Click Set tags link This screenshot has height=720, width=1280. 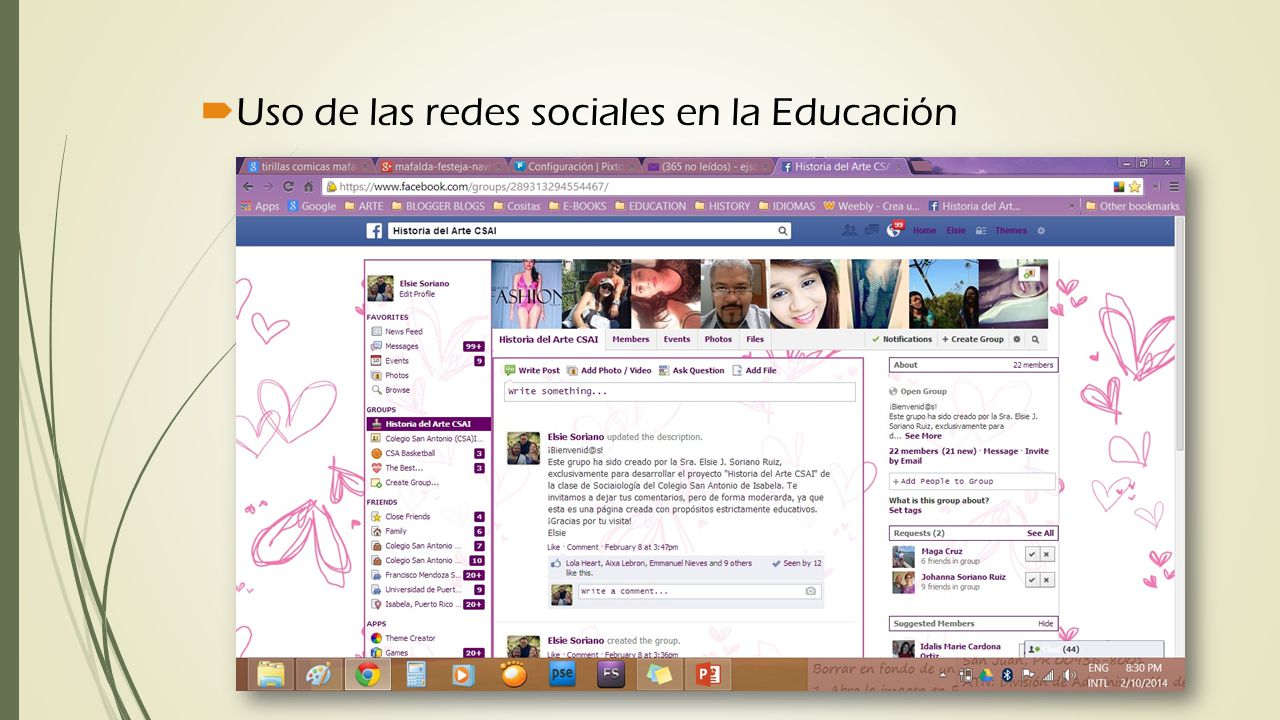pyautogui.click(x=905, y=510)
